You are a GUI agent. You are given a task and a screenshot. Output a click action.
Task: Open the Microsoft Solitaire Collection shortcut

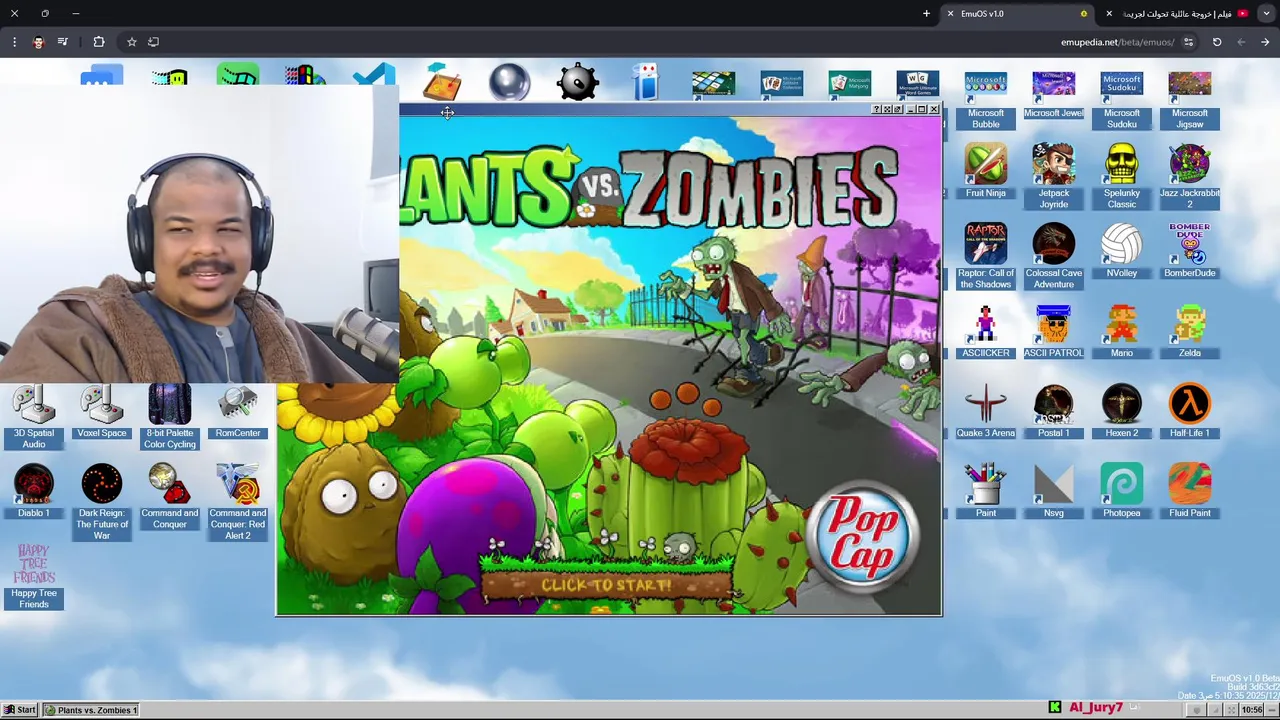coord(781,84)
